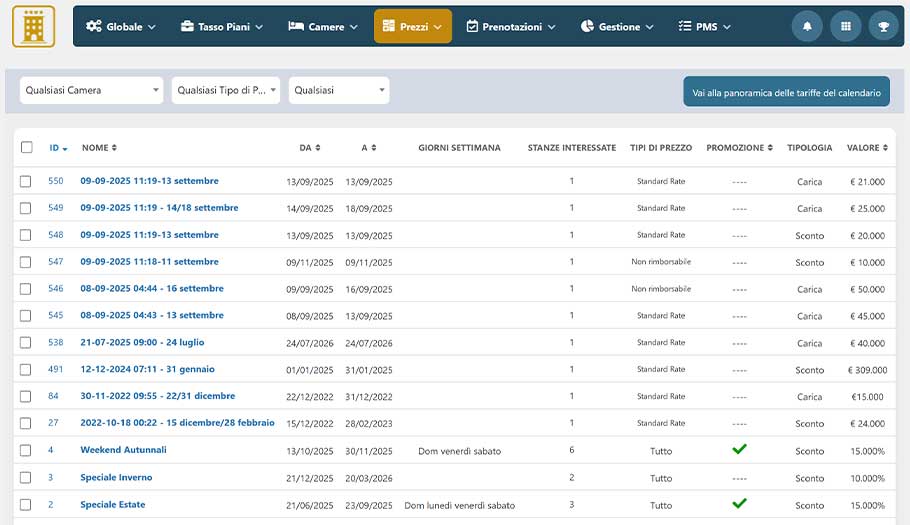Viewport: 910px width, 525px height.
Task: Click the hotel logo icon
Action: point(33,27)
